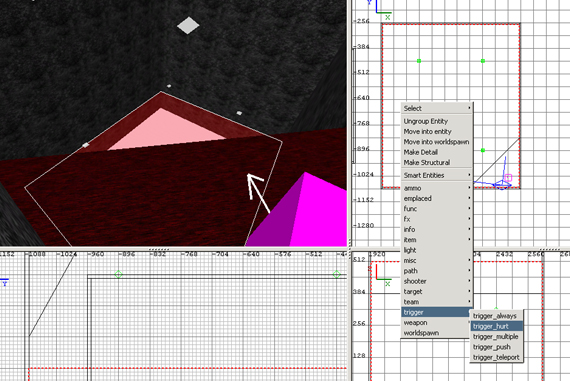This screenshot has width=570, height=381.
Task: Open the weapon entity submenu
Action: (437, 323)
